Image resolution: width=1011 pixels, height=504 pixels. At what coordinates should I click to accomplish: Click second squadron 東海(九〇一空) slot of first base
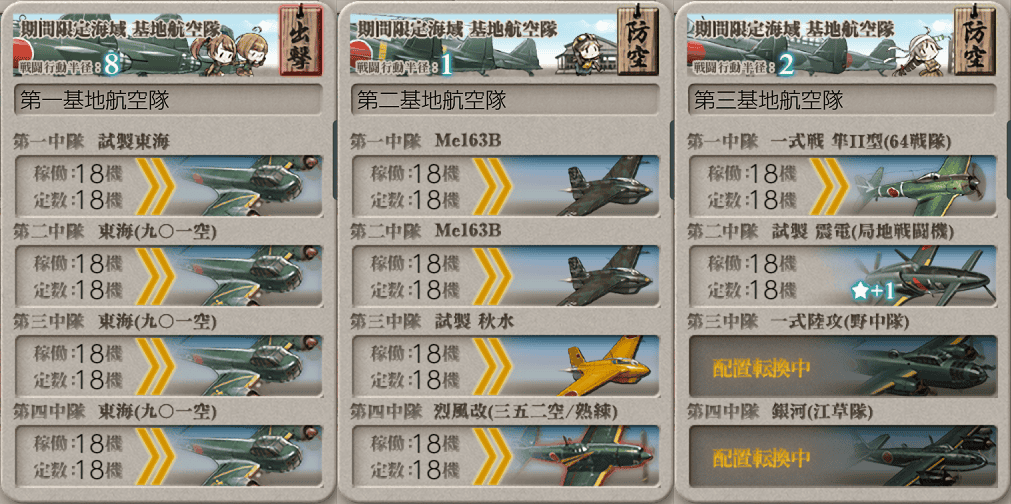pos(168,275)
